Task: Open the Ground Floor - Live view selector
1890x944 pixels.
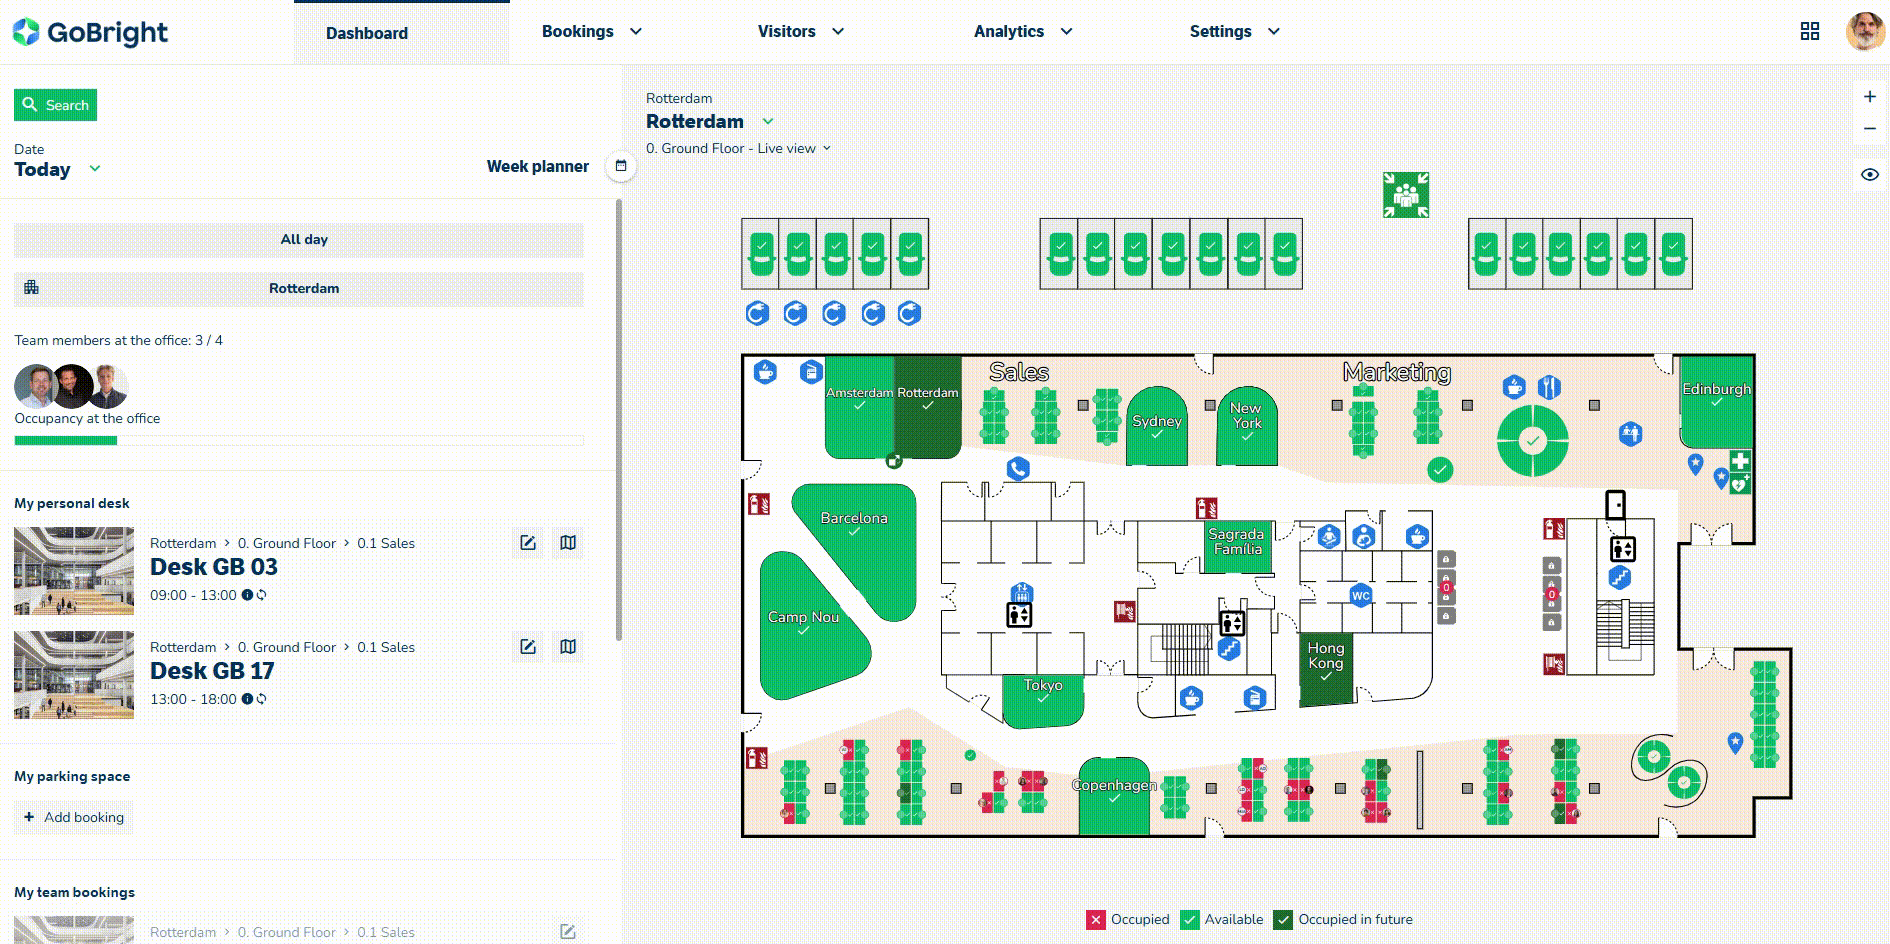Action: coord(740,147)
